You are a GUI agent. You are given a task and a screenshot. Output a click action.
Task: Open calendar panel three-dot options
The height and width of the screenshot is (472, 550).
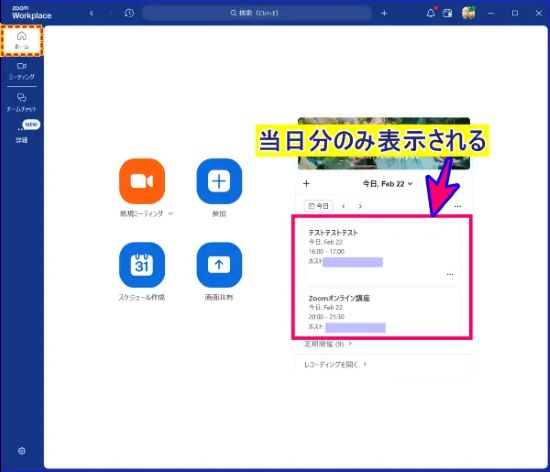(x=457, y=206)
